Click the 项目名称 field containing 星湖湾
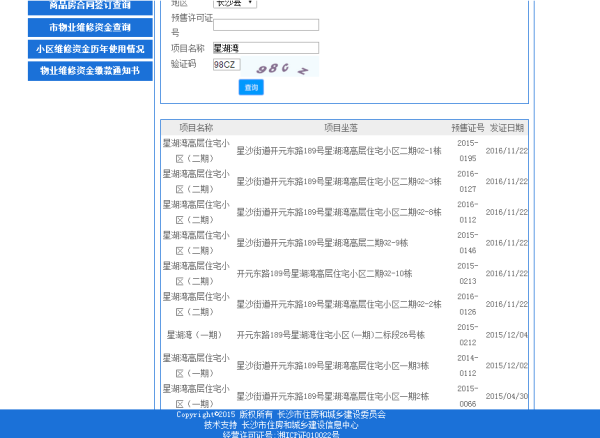Screen dimensions: 600x438 pos(265,48)
